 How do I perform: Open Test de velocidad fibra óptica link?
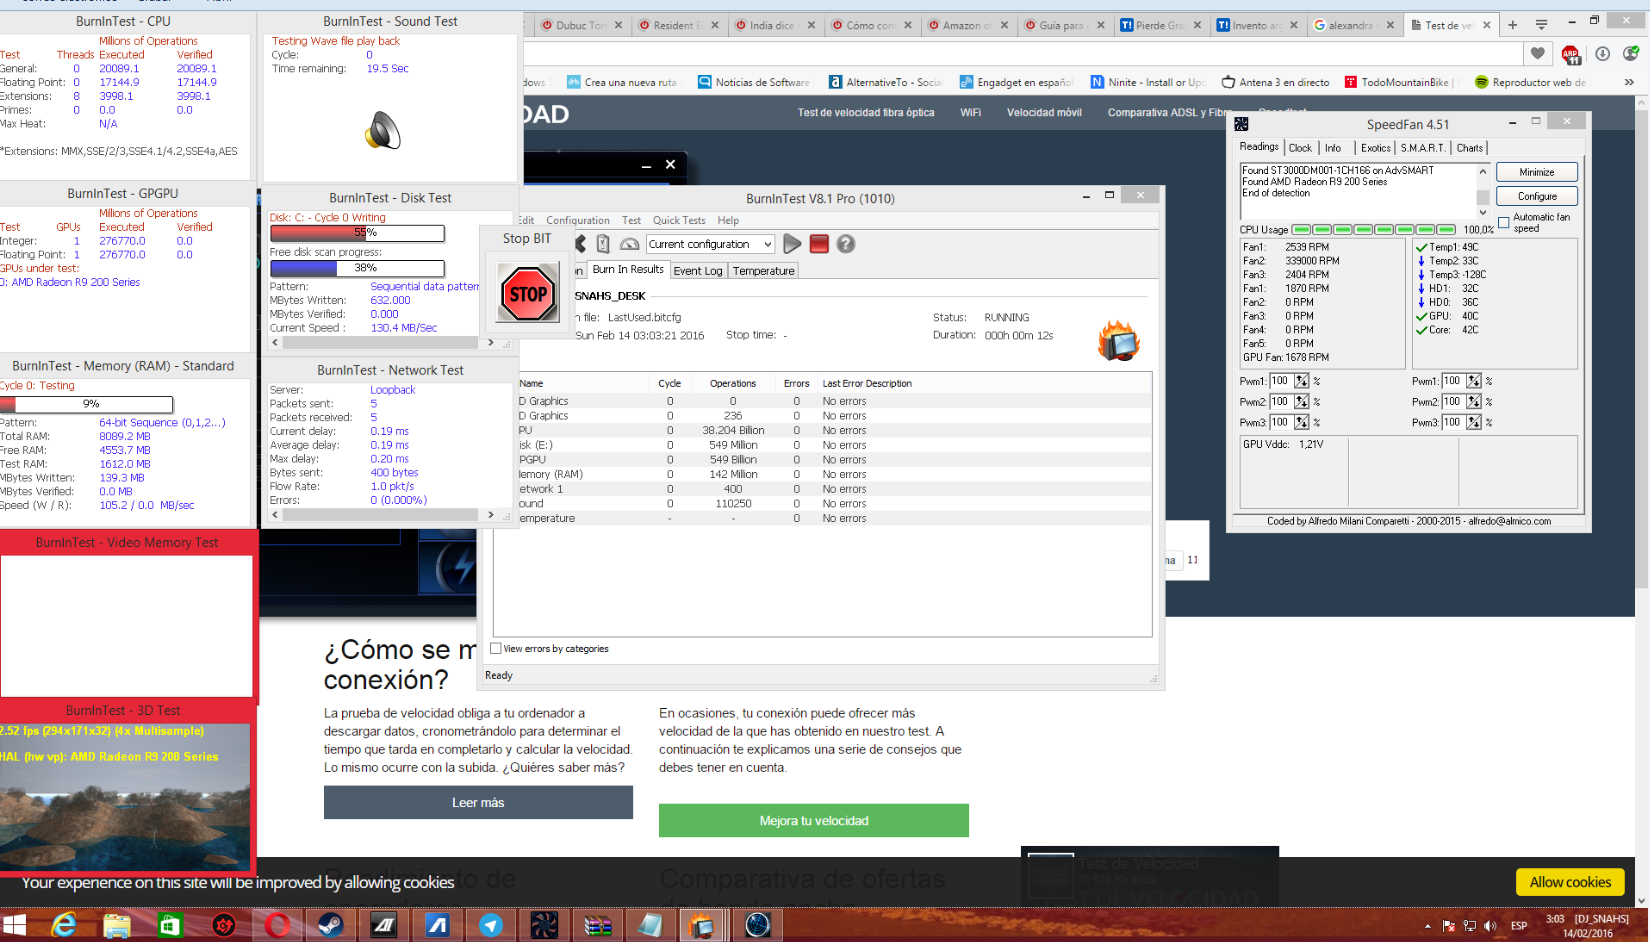click(x=866, y=113)
